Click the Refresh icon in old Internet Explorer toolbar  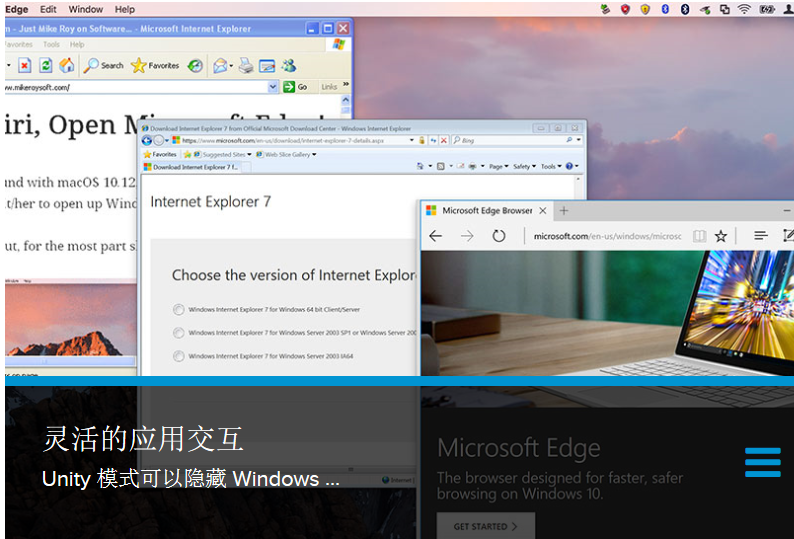coord(46,65)
